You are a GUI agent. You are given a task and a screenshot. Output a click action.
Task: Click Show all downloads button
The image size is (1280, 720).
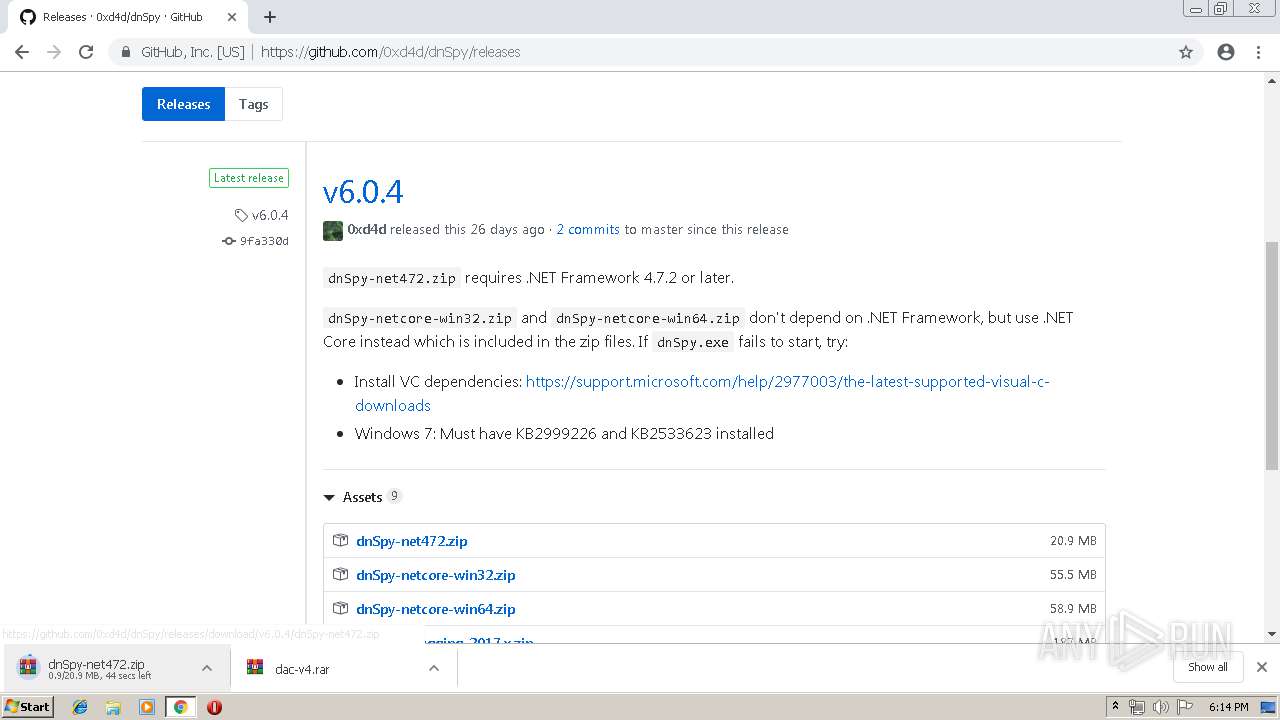(1208, 667)
